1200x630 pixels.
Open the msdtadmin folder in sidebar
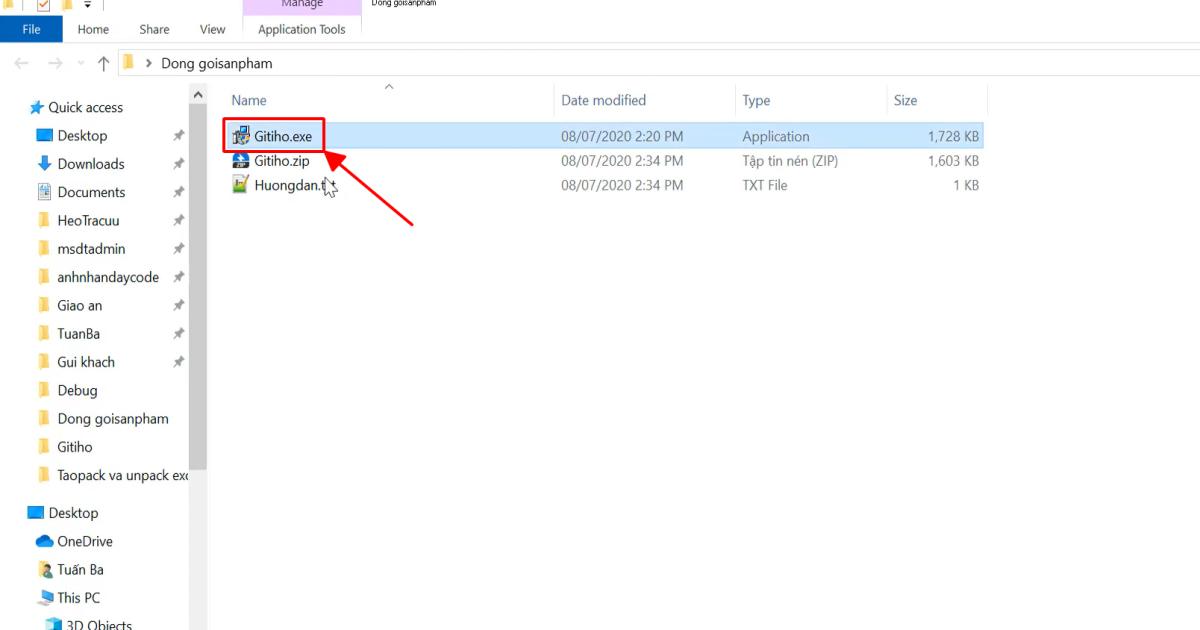coord(91,249)
